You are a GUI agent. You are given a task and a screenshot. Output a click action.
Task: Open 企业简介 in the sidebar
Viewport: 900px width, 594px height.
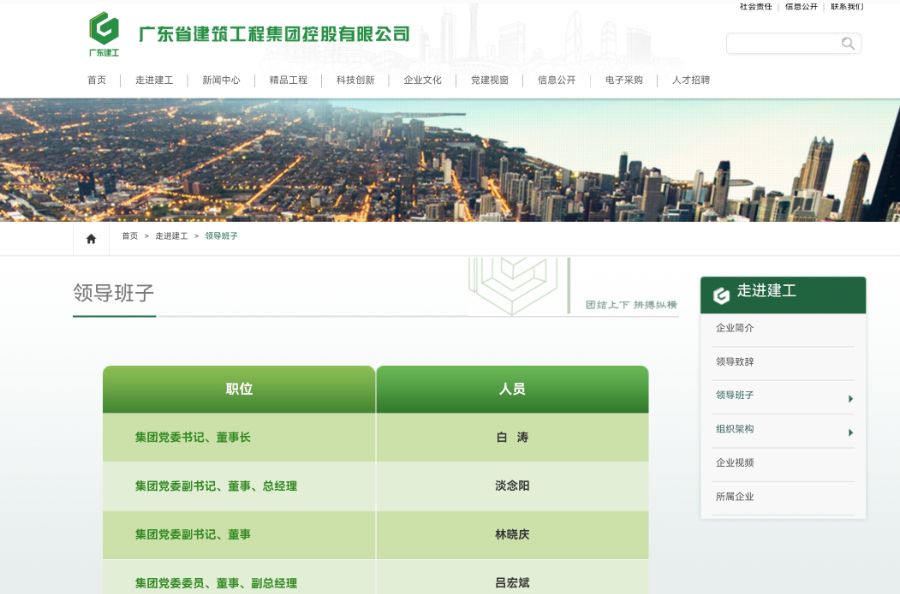735,328
